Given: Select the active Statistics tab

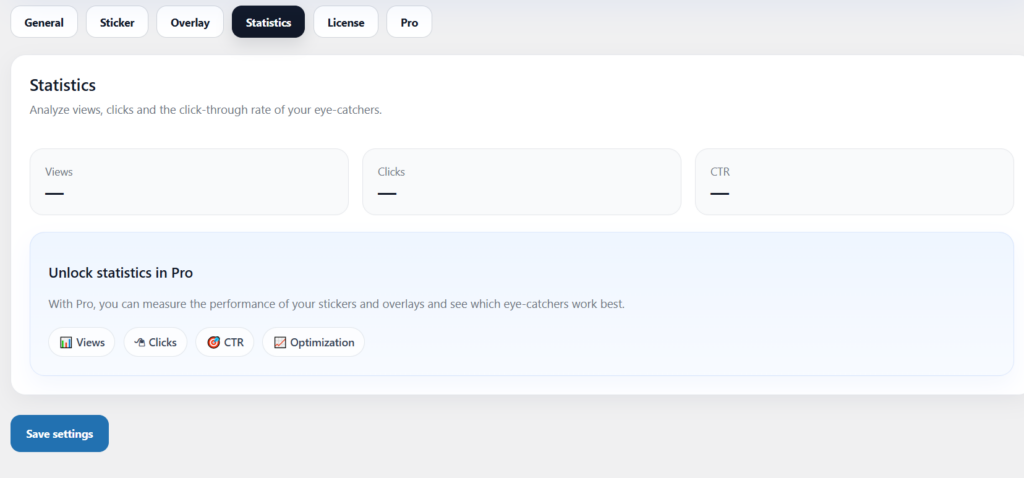Looking at the screenshot, I should 268,22.
